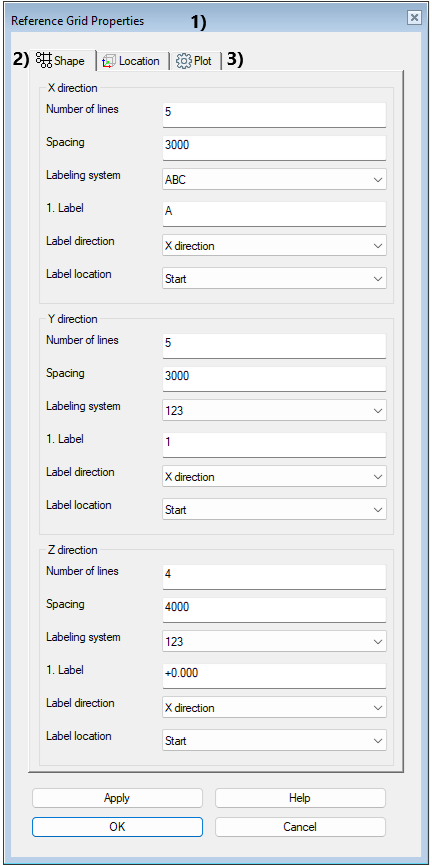Click the Apply button

tap(117, 798)
